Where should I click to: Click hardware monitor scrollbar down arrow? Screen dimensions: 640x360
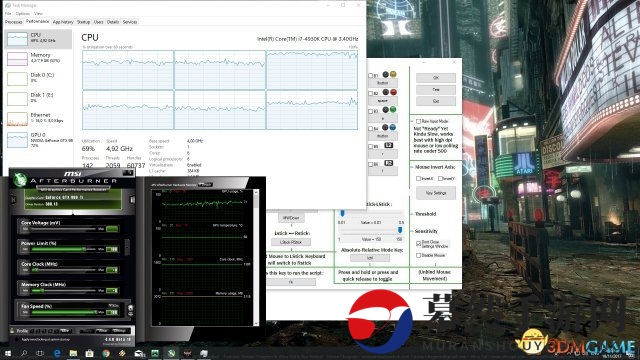coord(256,324)
